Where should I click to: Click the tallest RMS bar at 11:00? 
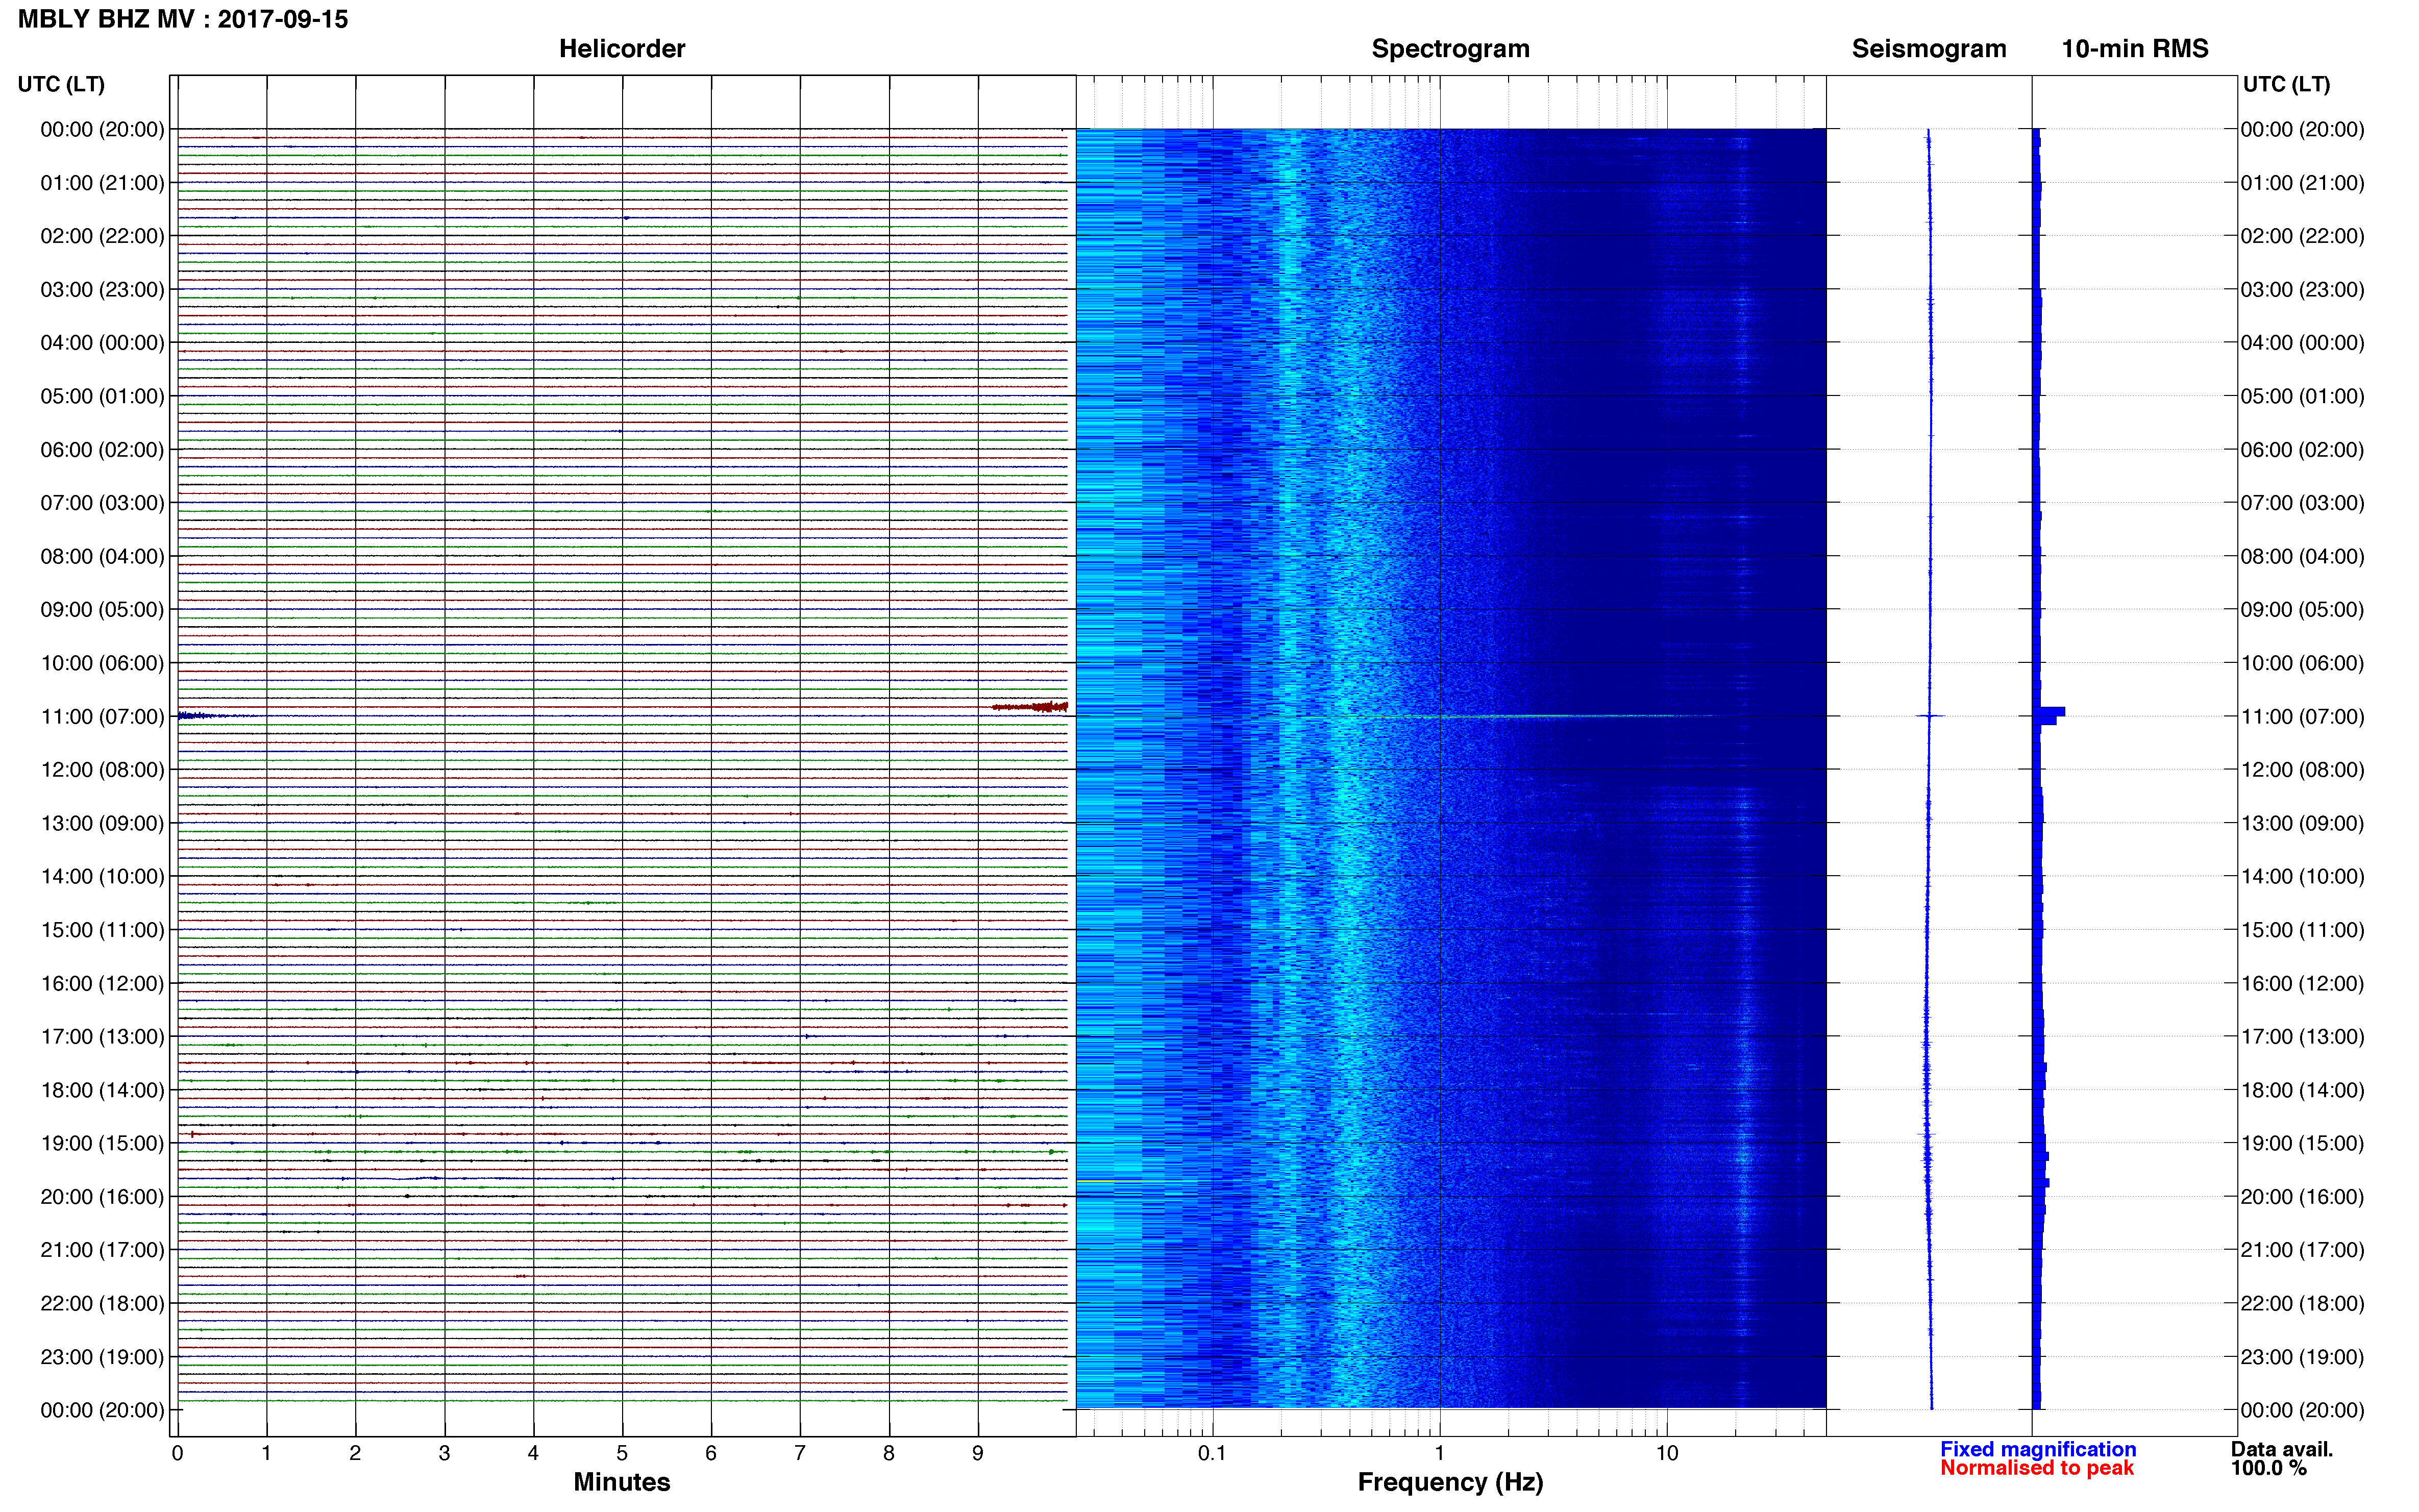tap(2049, 712)
